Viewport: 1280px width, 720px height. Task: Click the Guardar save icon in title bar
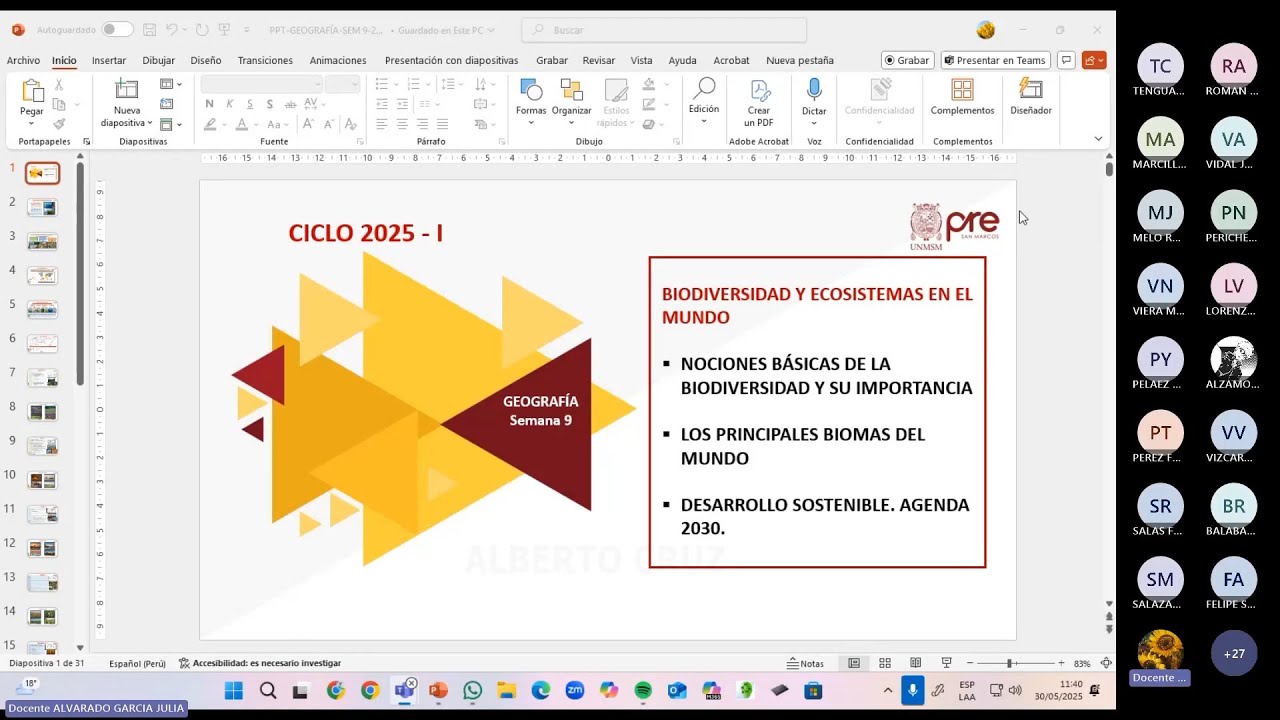pyautogui.click(x=149, y=30)
